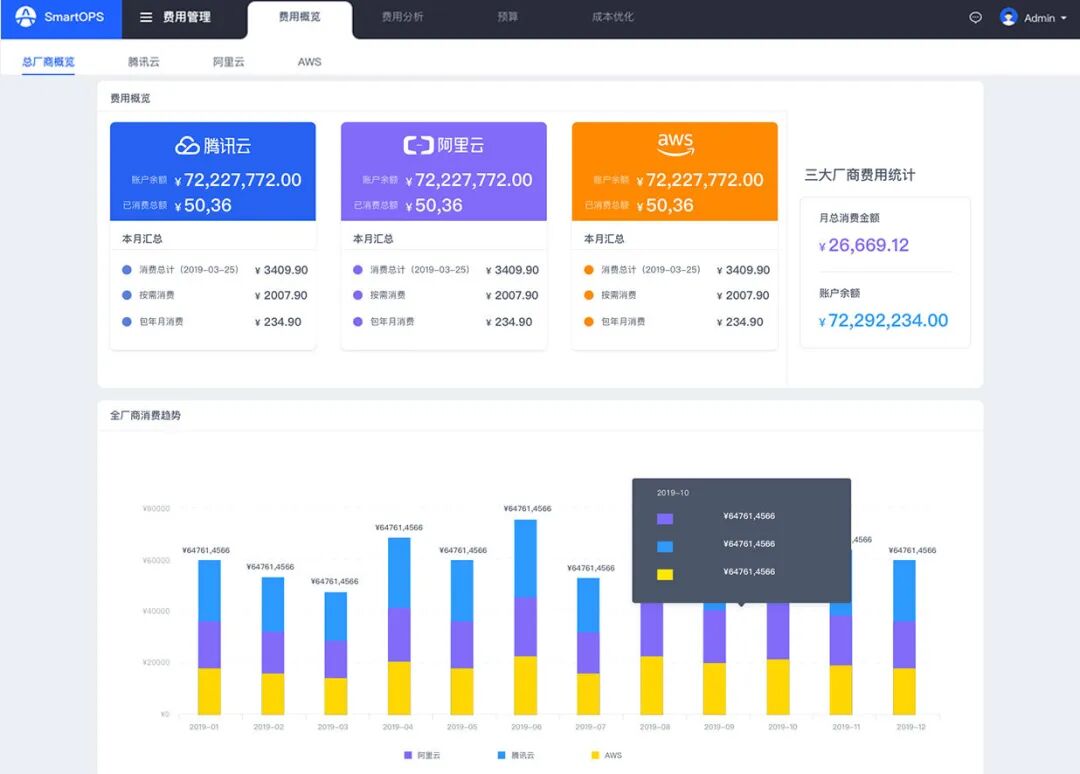Click the 2019-01 stacked bar
The width and height of the screenshot is (1080, 774).
[209, 637]
